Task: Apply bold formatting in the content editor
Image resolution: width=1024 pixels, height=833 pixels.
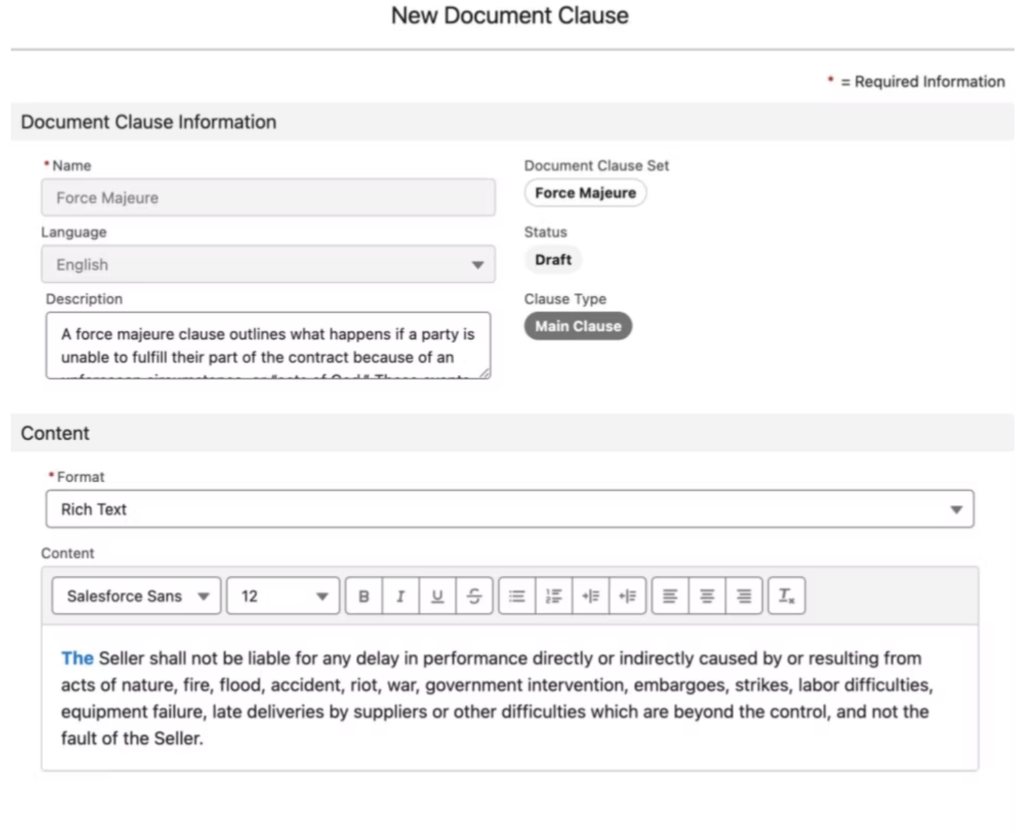Action: coord(363,596)
